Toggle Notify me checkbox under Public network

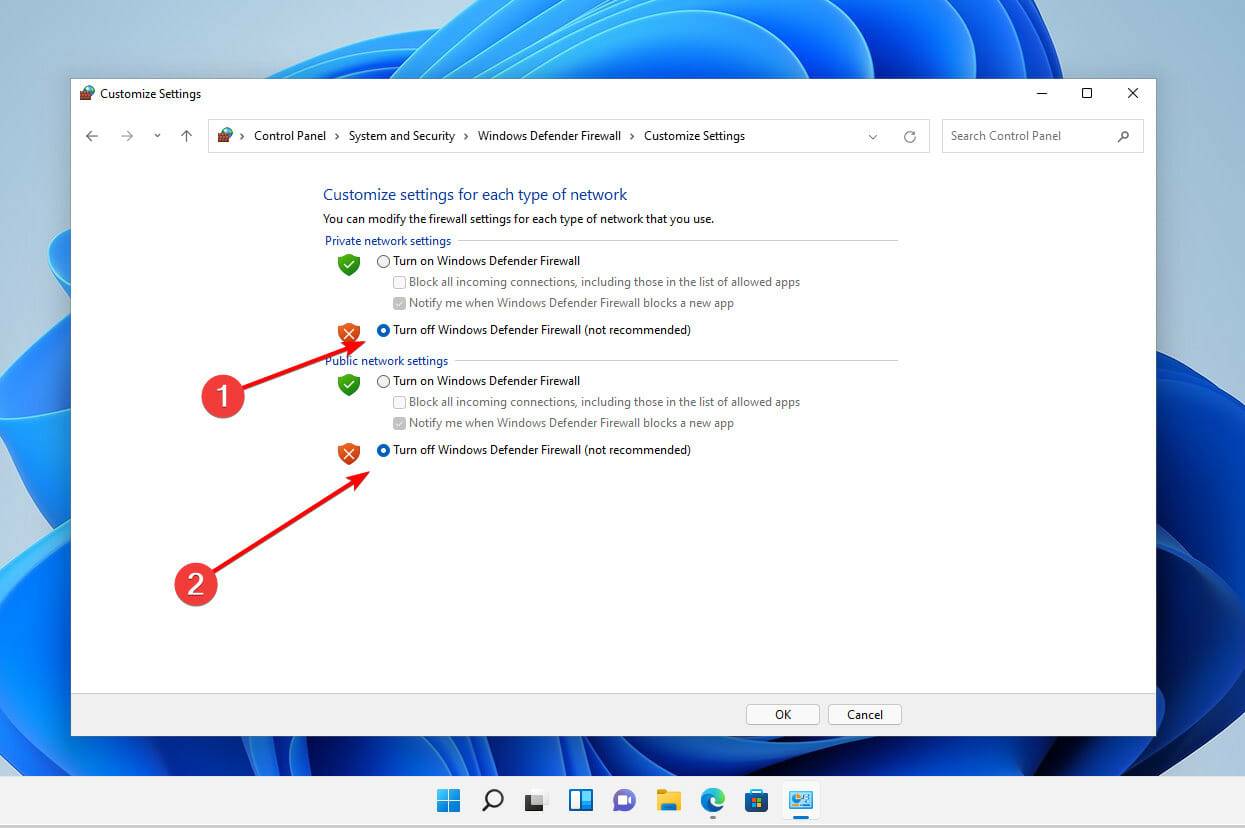(x=400, y=424)
